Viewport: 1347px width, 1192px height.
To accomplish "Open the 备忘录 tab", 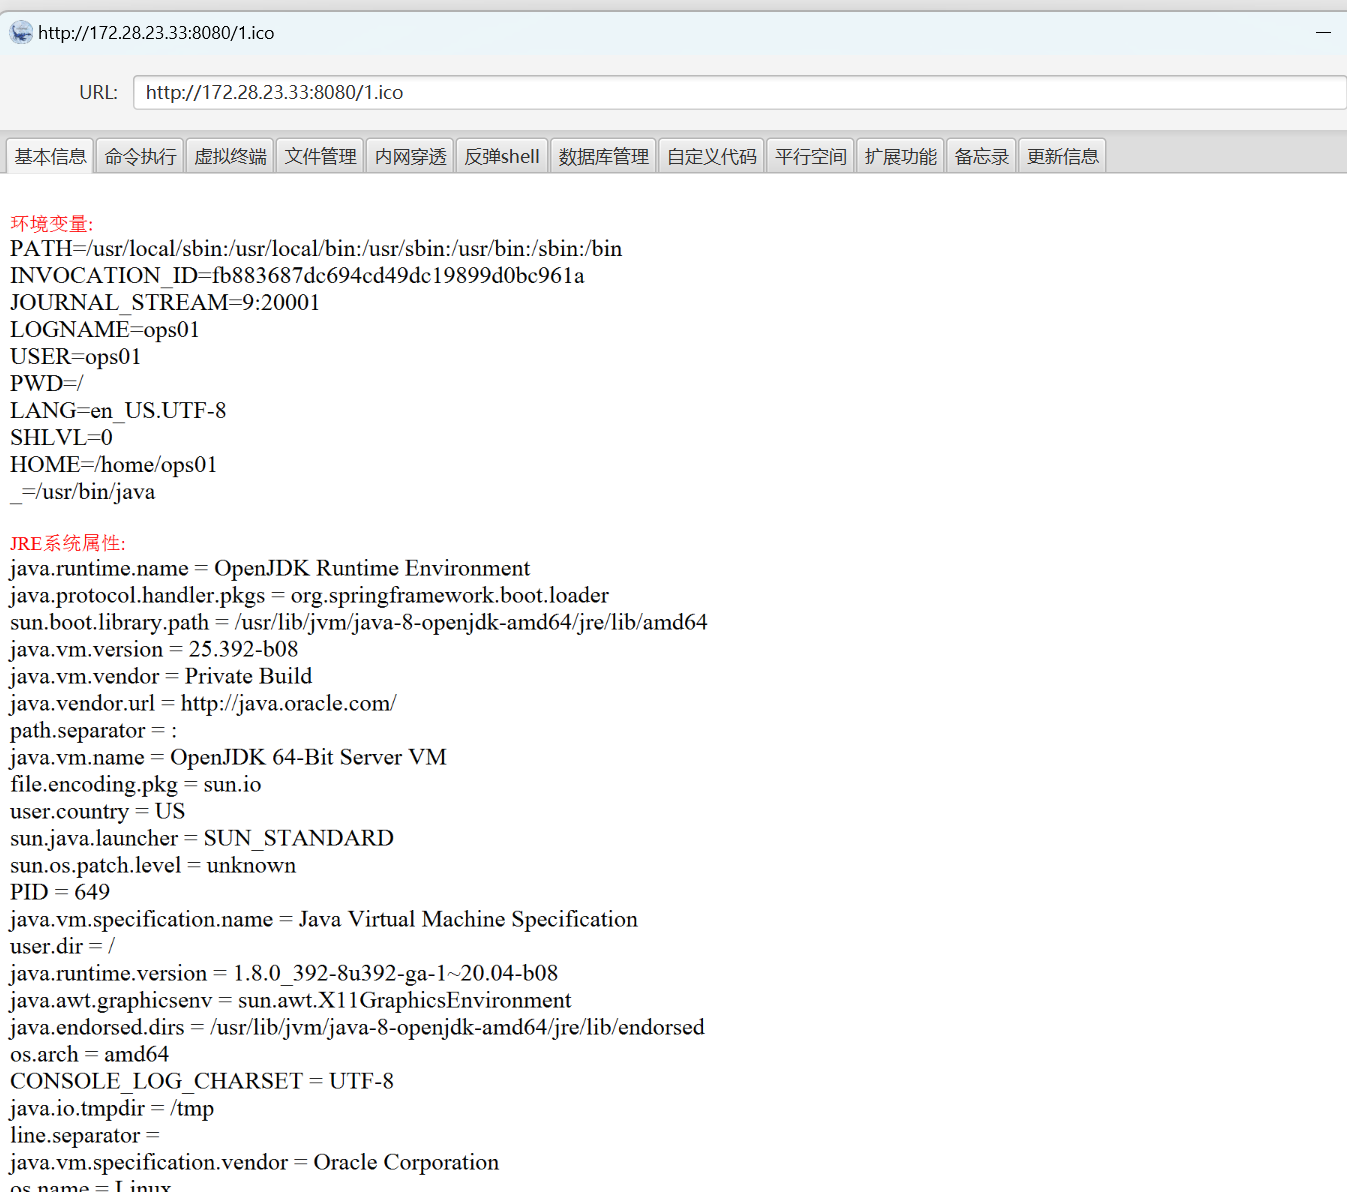I will click(981, 156).
